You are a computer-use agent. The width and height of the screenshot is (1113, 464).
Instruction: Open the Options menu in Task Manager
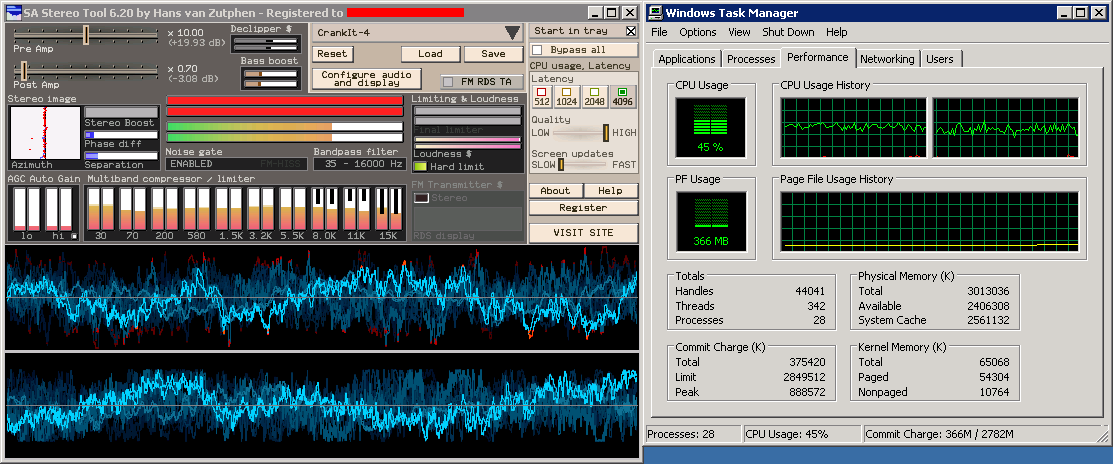[698, 32]
